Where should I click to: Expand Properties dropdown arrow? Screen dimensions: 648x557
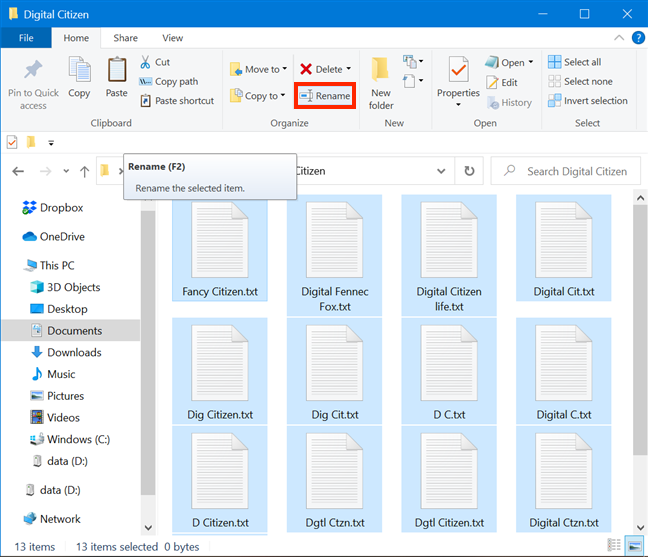coord(458,105)
